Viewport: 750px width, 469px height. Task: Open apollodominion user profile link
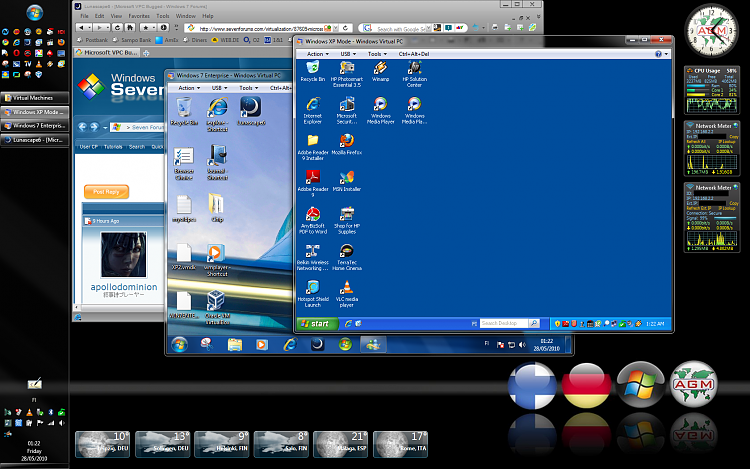[x=124, y=287]
